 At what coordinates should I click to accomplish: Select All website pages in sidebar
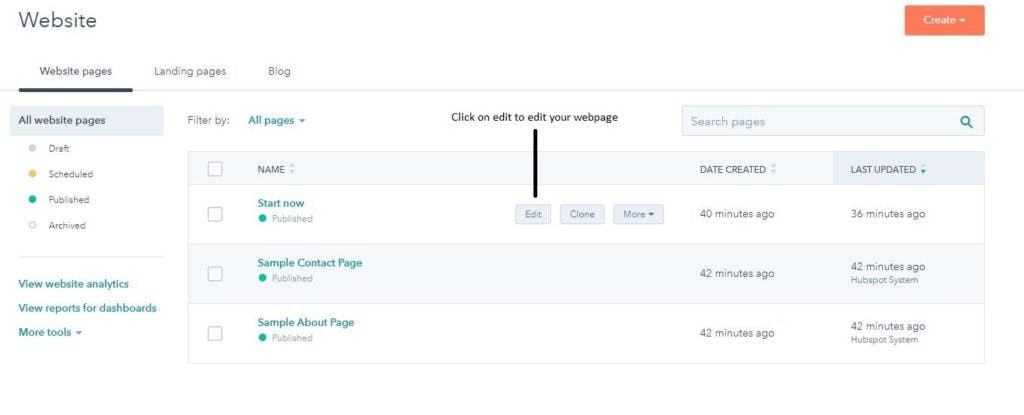point(86,120)
